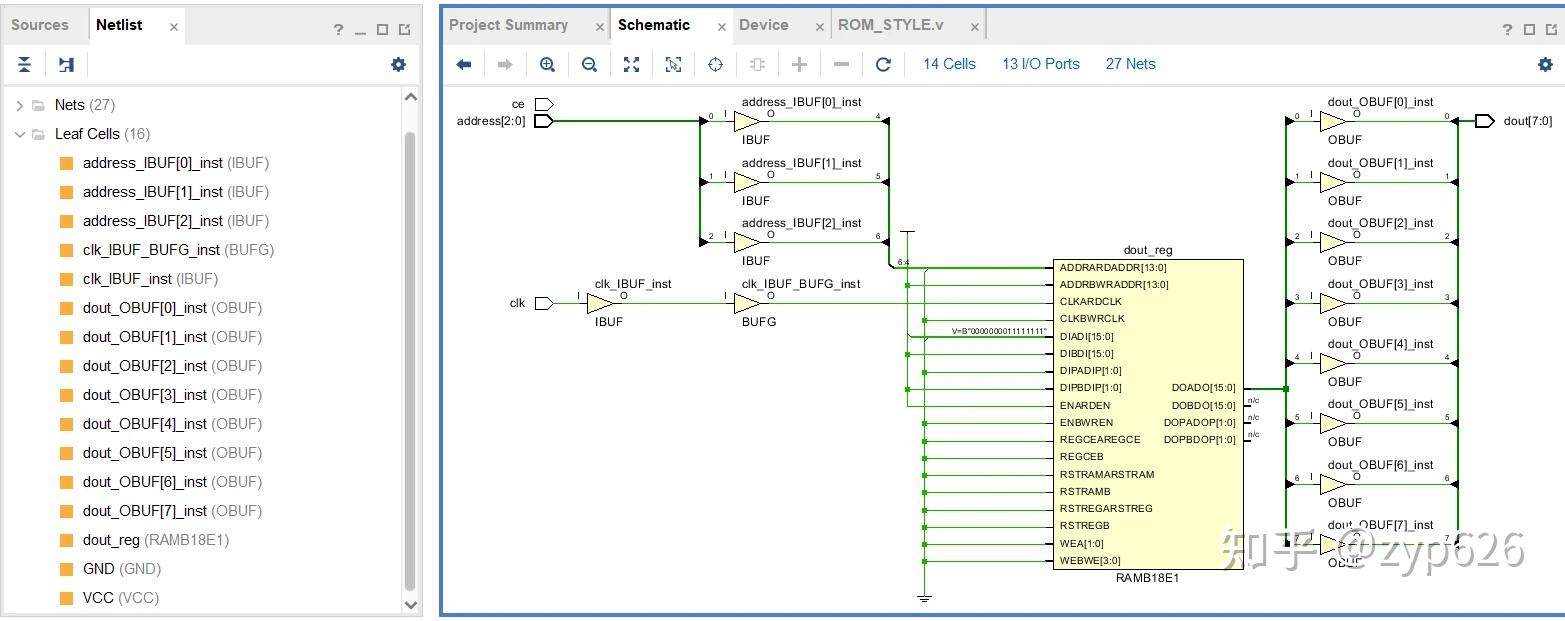Collapse the Leaf Cells (16) node

point(19,134)
